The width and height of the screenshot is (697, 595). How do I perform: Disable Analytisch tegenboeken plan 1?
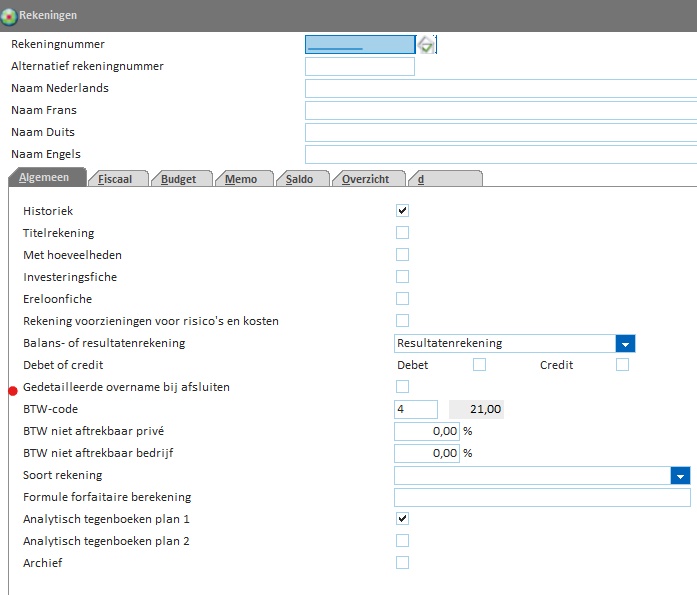pyautogui.click(x=402, y=519)
